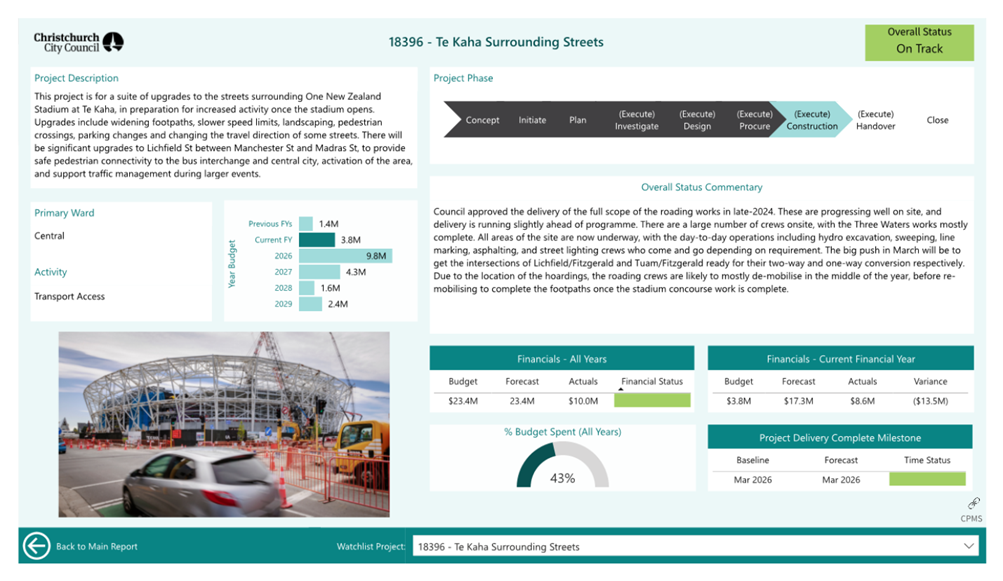
Task: Click the 2029 budget bar 2.4M
Action: pos(311,304)
